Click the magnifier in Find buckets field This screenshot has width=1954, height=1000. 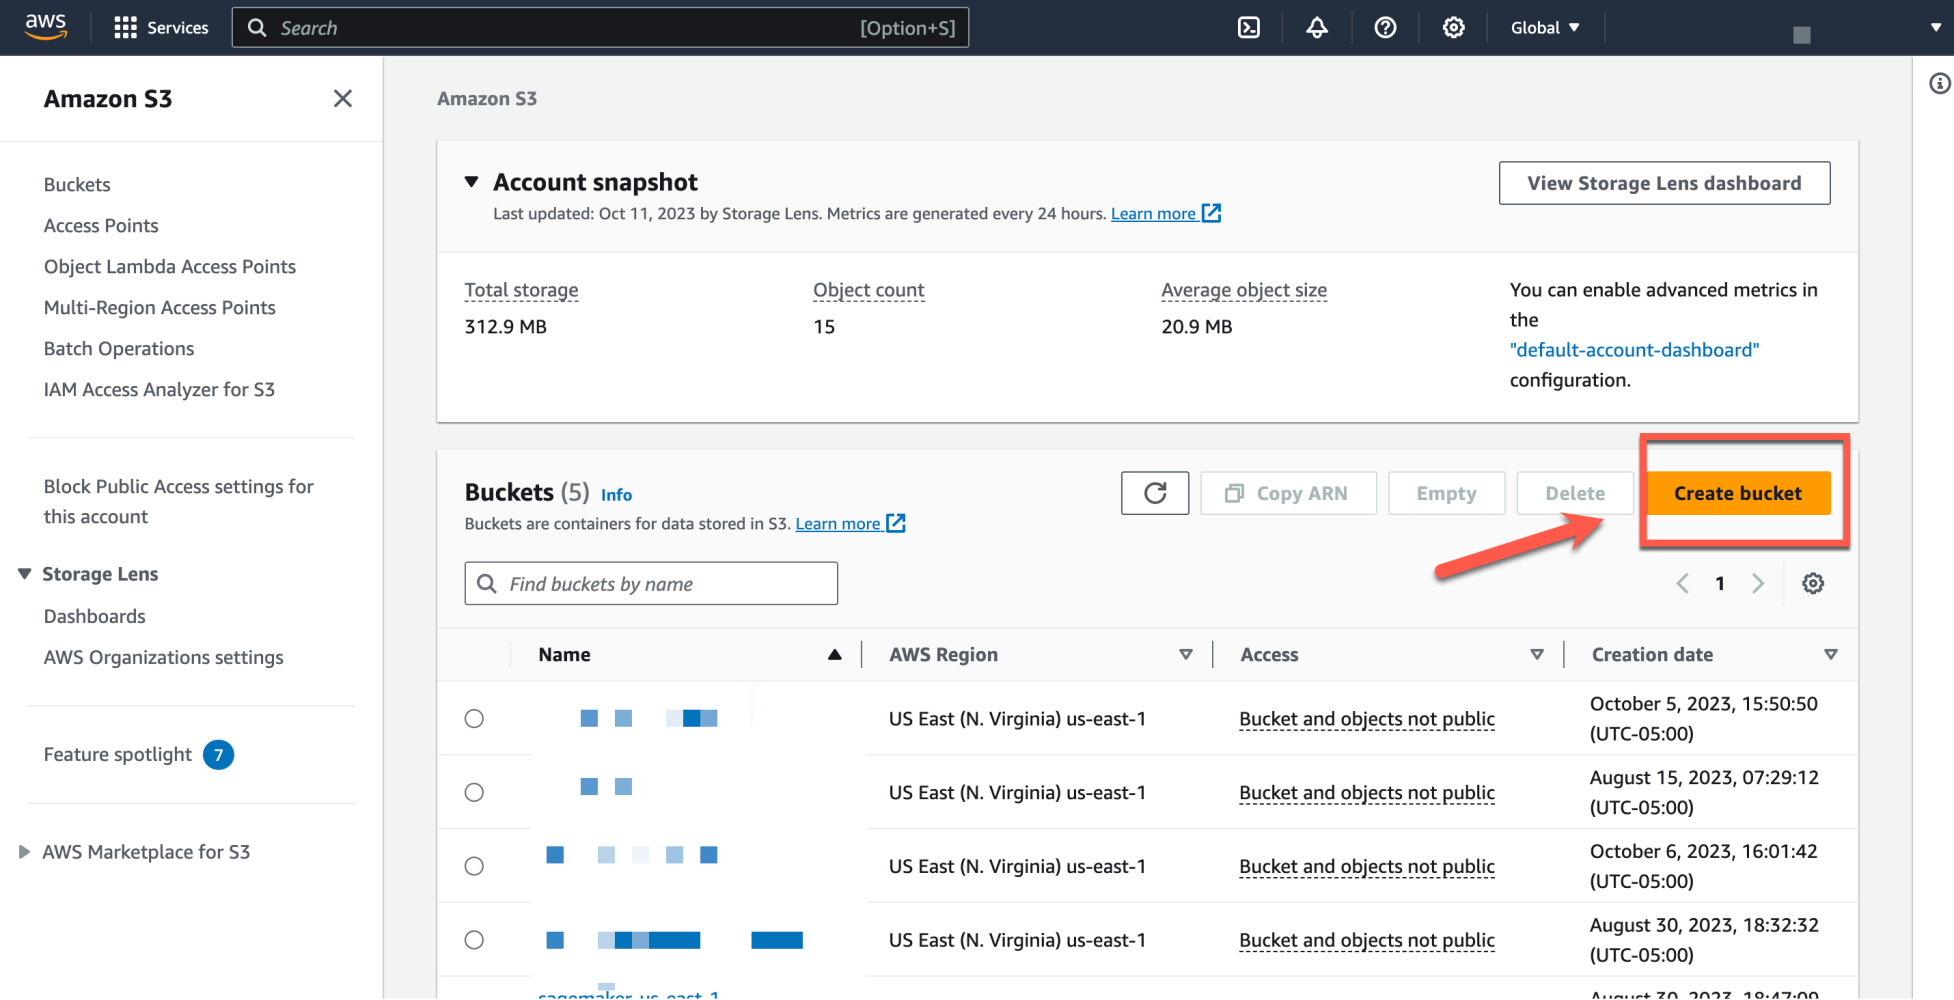pyautogui.click(x=487, y=583)
